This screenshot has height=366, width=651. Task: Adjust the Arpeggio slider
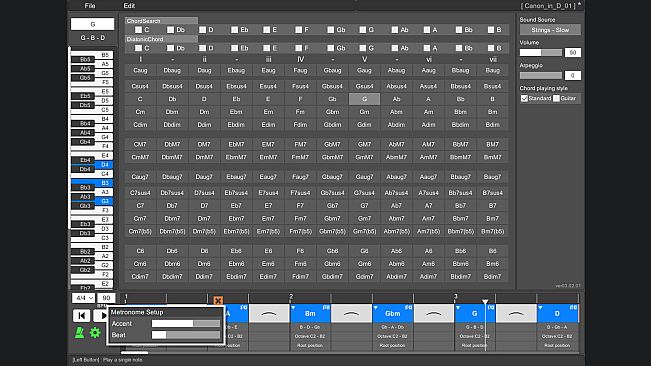541,76
